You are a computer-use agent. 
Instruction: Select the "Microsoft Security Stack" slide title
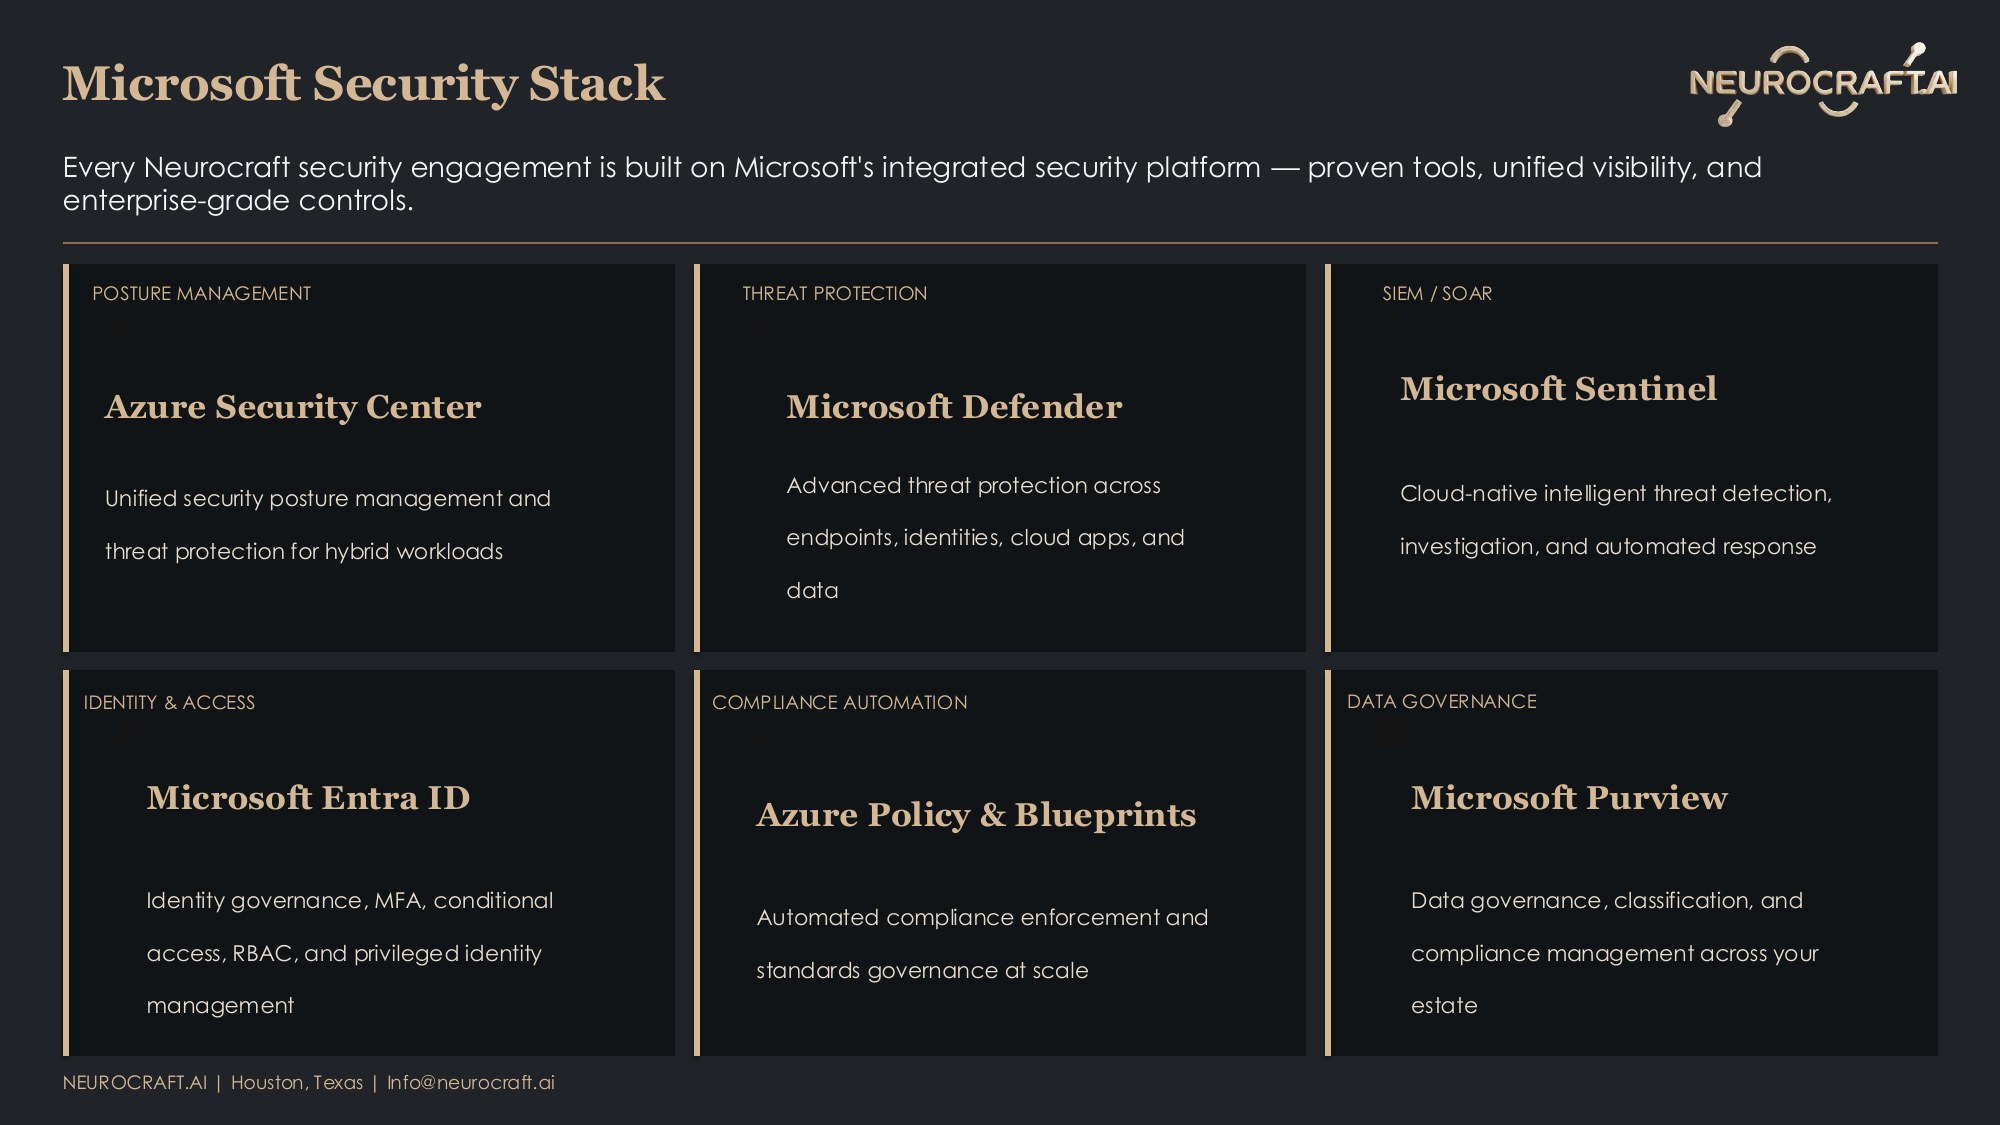364,83
